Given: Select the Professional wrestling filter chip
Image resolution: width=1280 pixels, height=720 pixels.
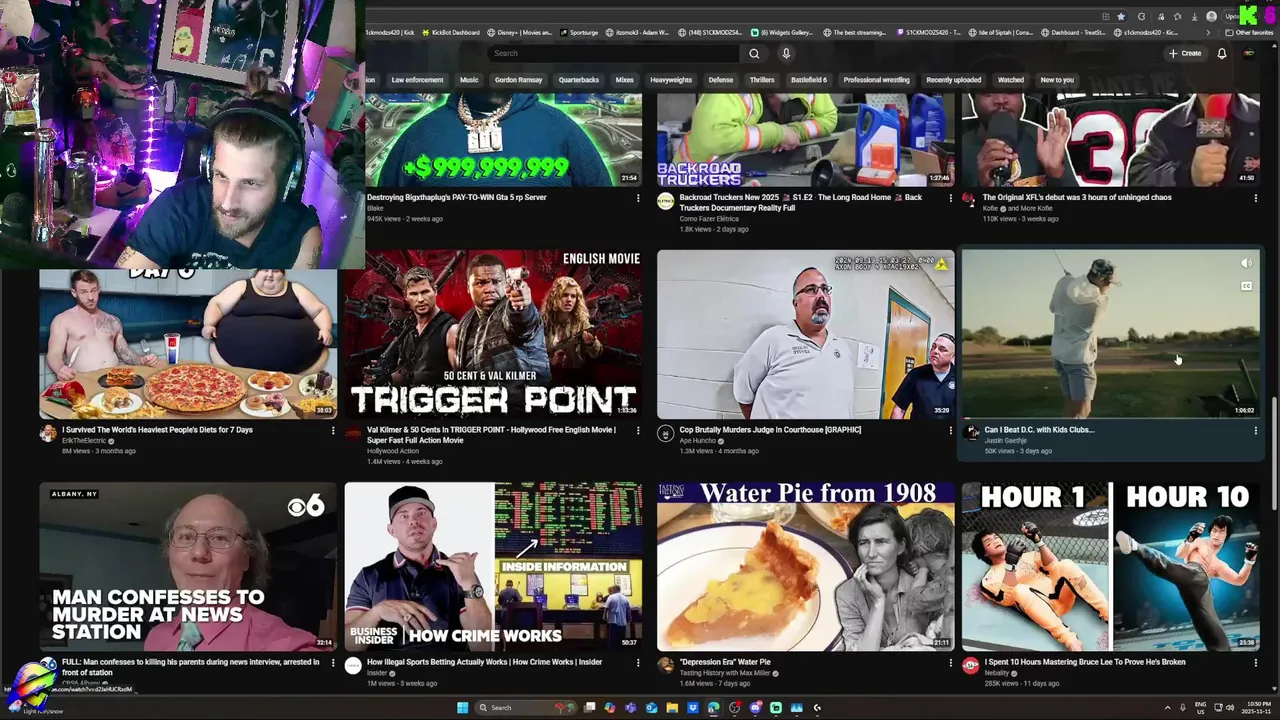Looking at the screenshot, I should point(876,80).
